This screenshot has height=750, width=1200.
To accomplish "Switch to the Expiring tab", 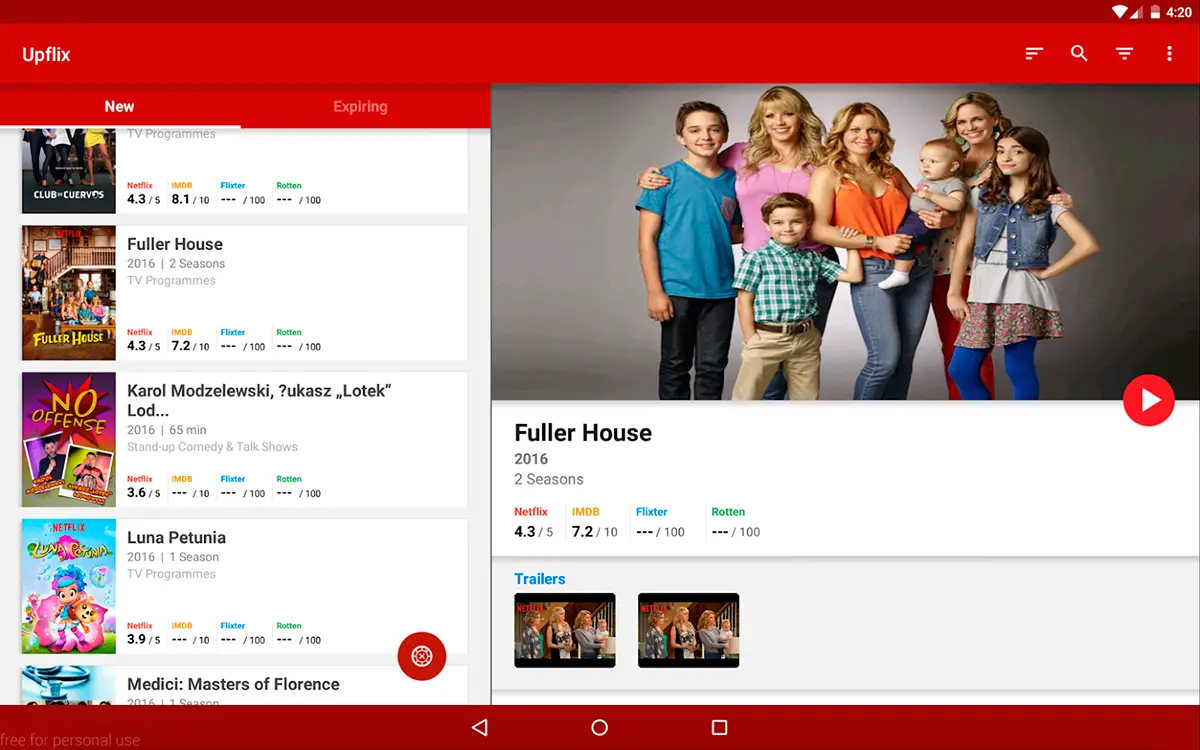I will [360, 106].
